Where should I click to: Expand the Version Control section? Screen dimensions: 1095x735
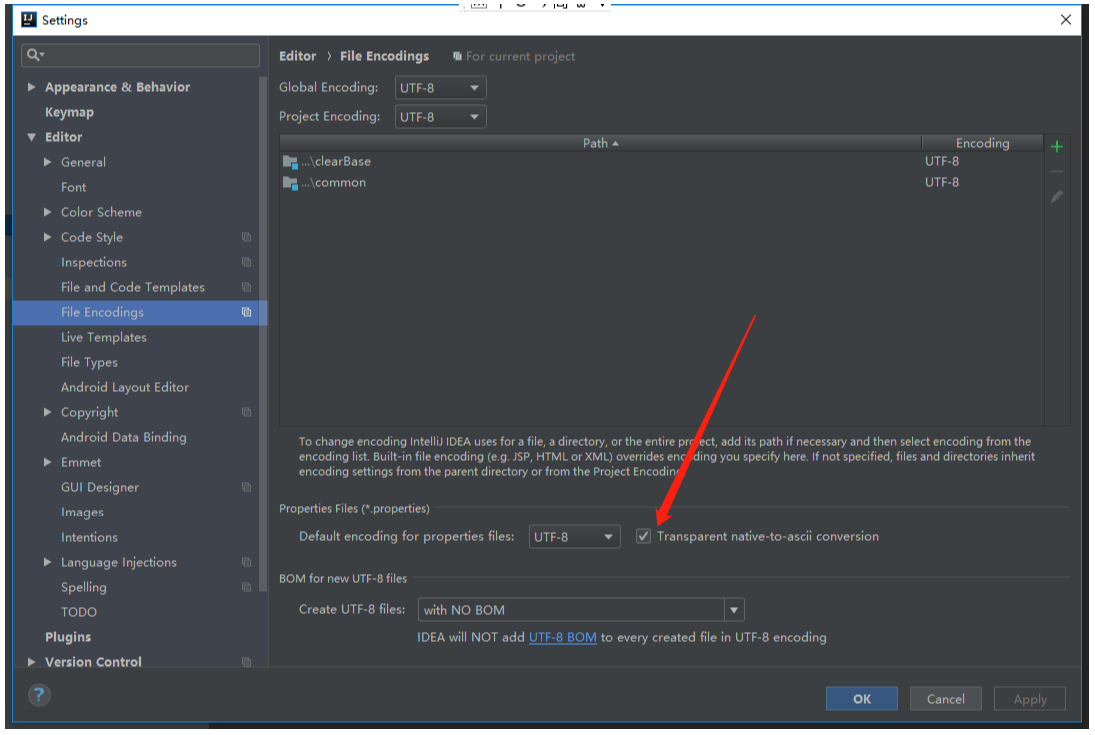point(31,662)
